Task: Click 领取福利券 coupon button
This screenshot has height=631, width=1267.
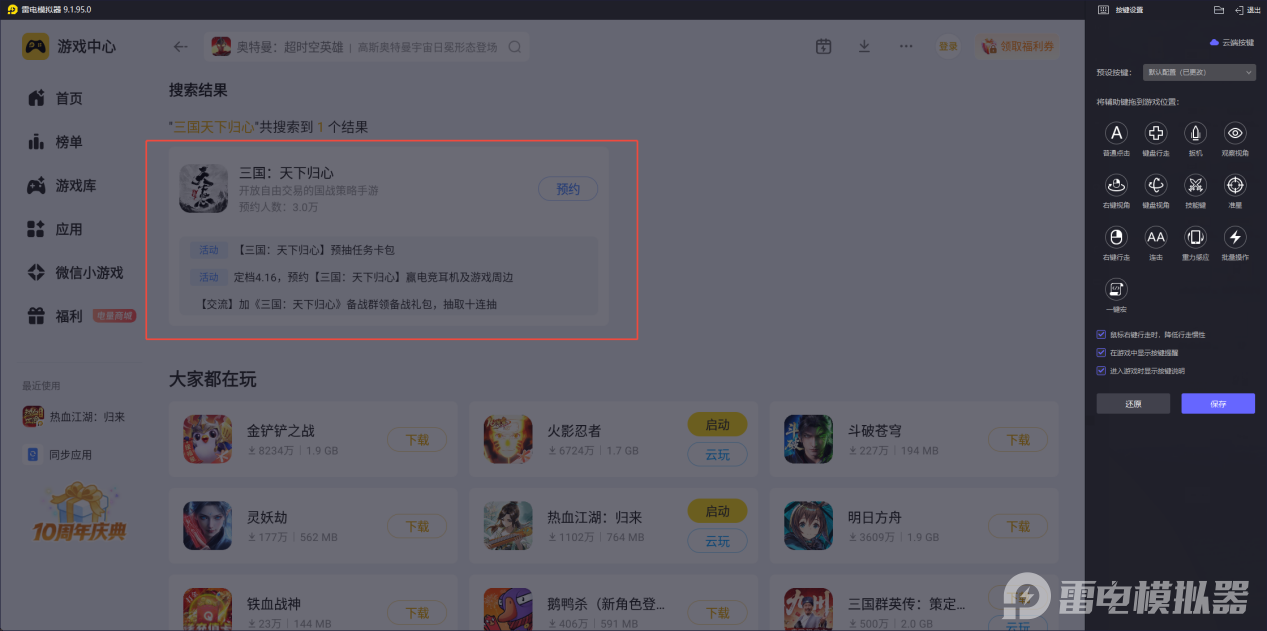Action: (1018, 46)
